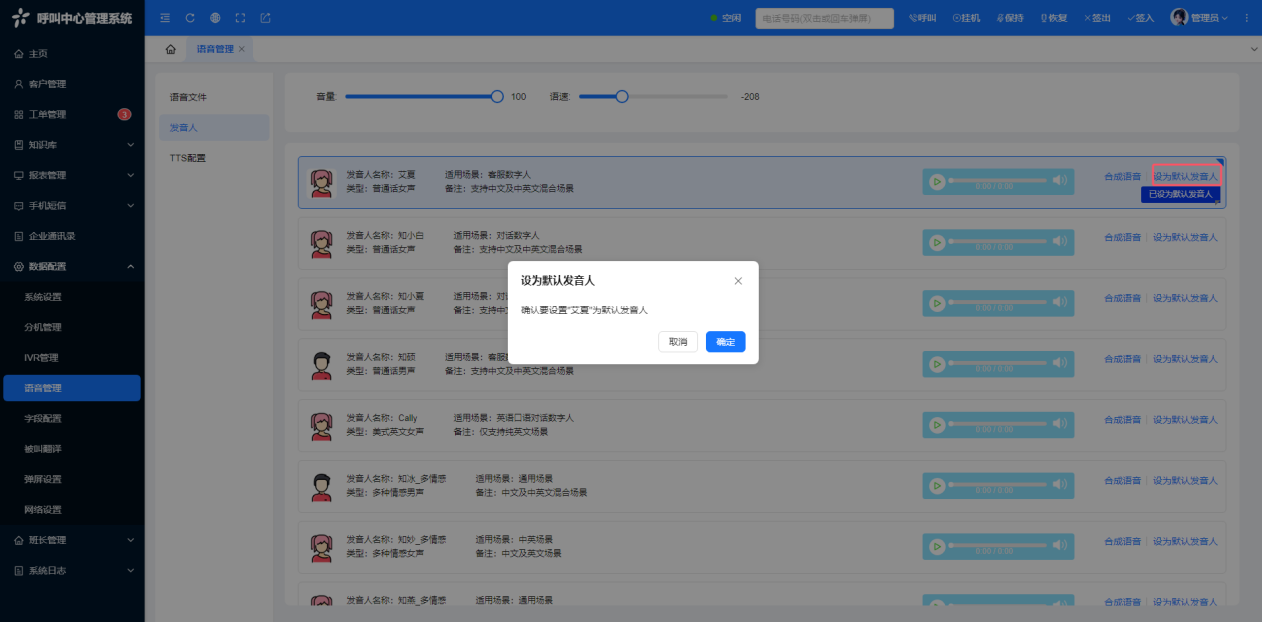Click the 语速 speed slider handle
Screen dimensions: 1262x622
click(x=622, y=97)
